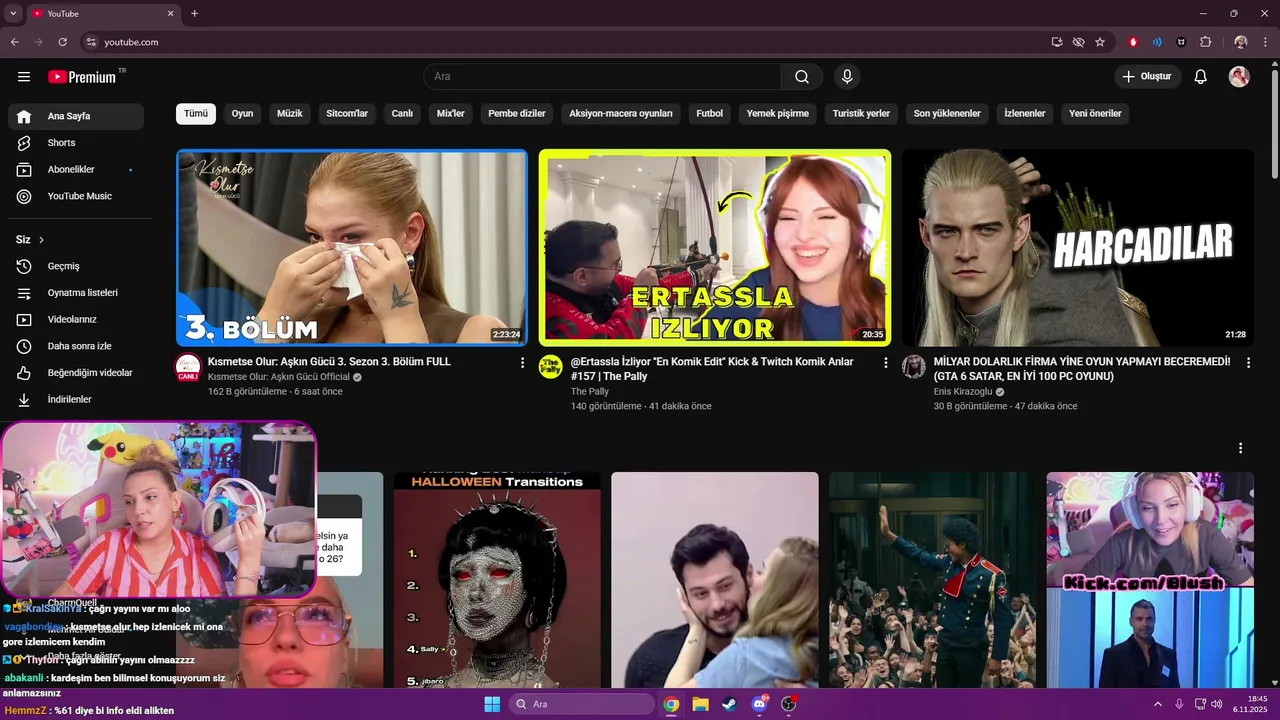Go back in the browser

(15, 42)
